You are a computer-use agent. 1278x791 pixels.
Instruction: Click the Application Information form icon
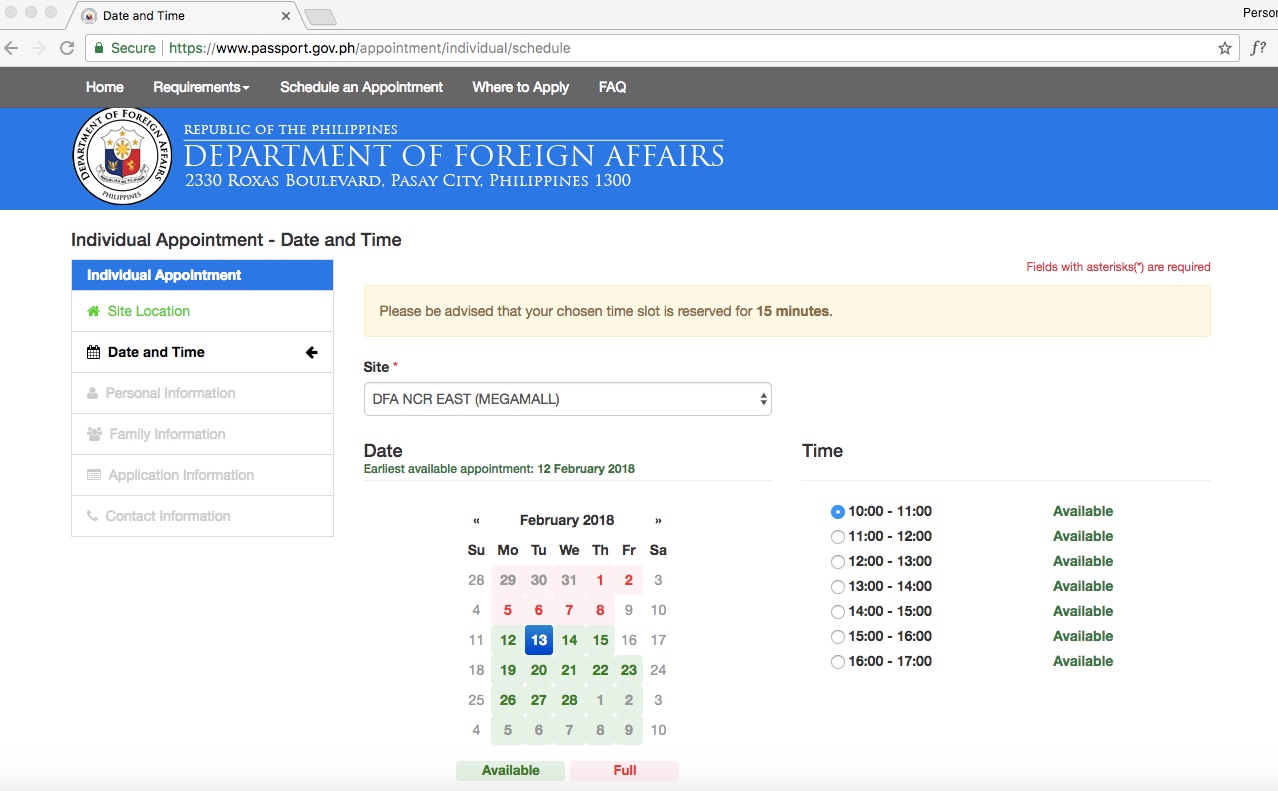91,475
